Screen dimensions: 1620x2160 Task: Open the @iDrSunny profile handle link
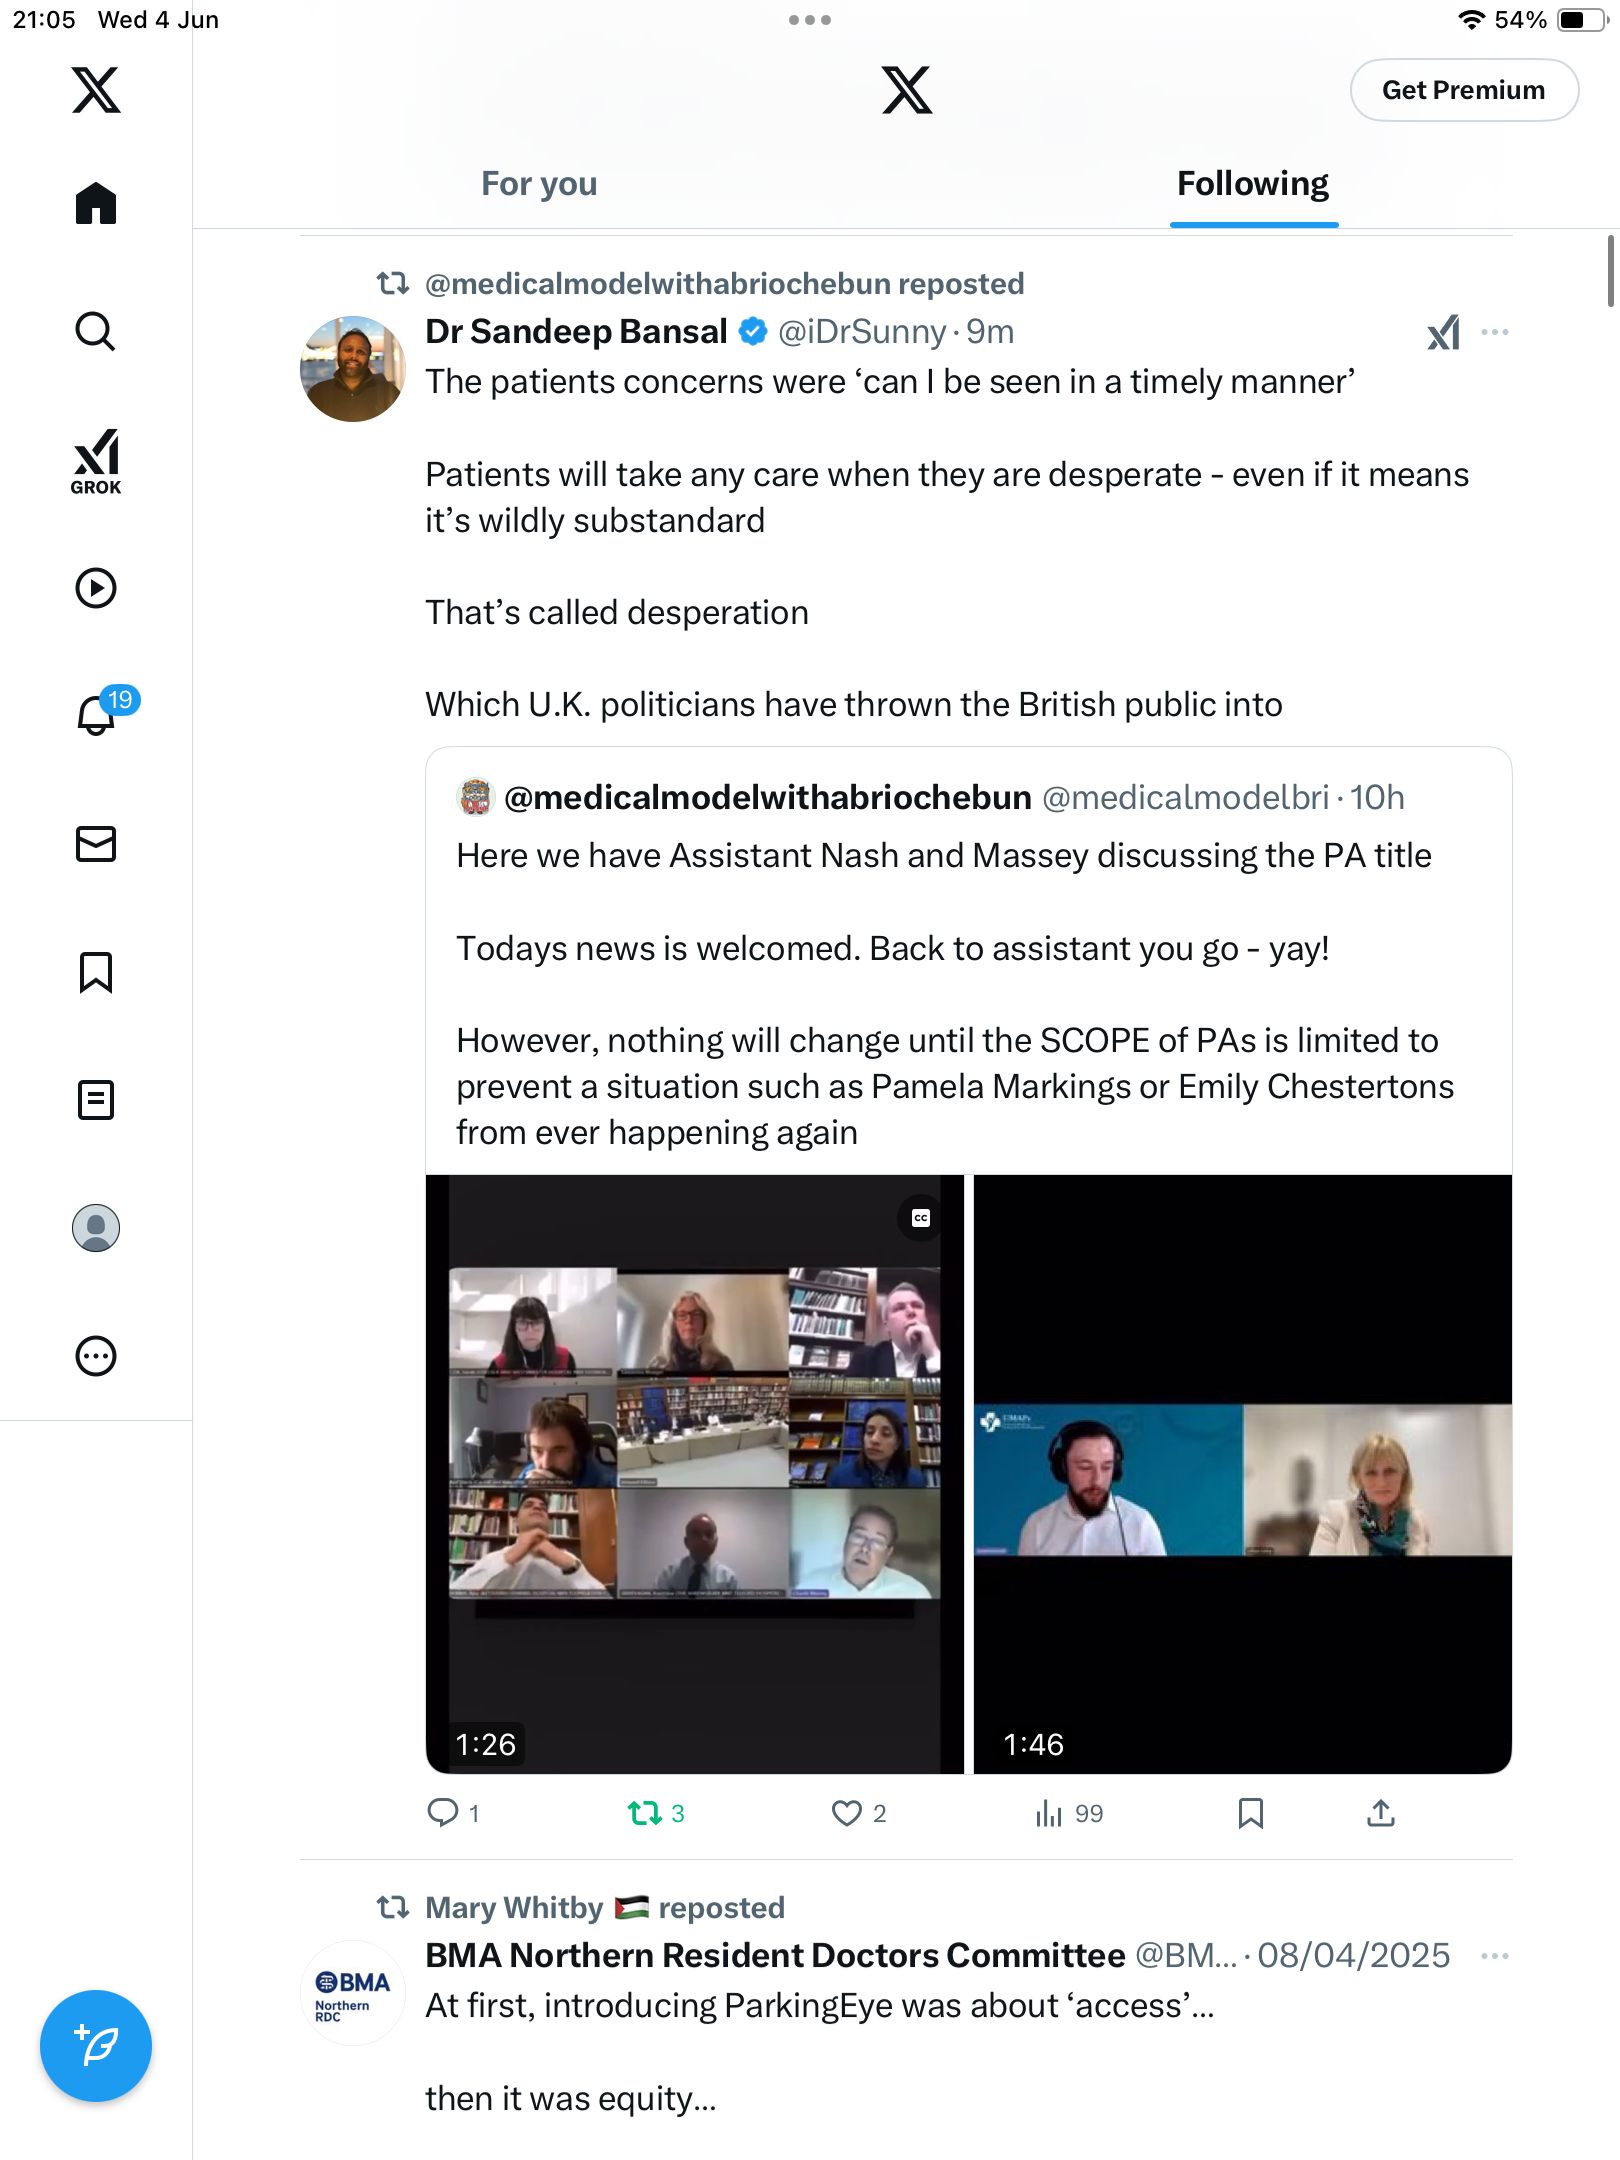862,332
